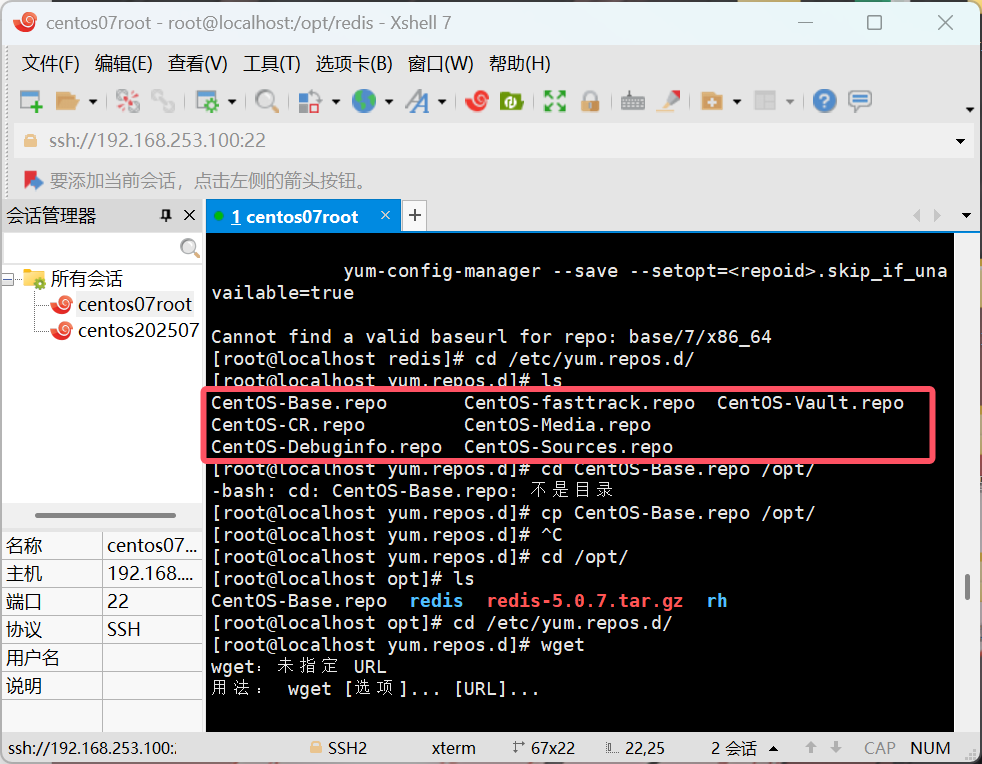Click the orange folder with plus icon
The width and height of the screenshot is (982, 764).
(711, 101)
